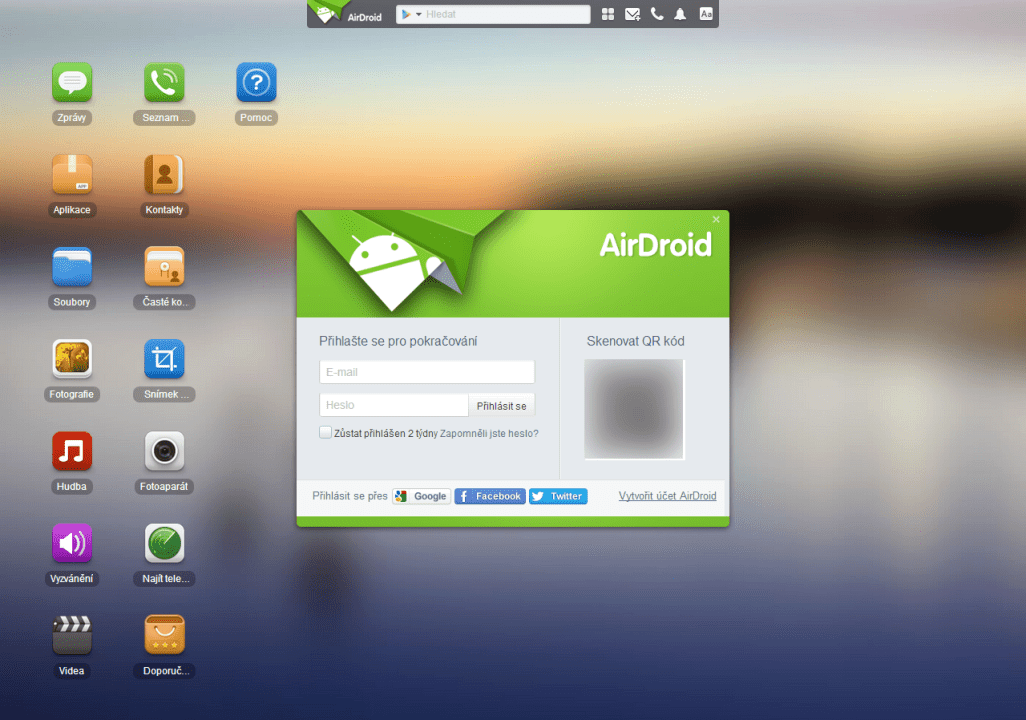Image resolution: width=1026 pixels, height=720 pixels.
Task: Close the AirDroid login dialog
Action: click(716, 219)
